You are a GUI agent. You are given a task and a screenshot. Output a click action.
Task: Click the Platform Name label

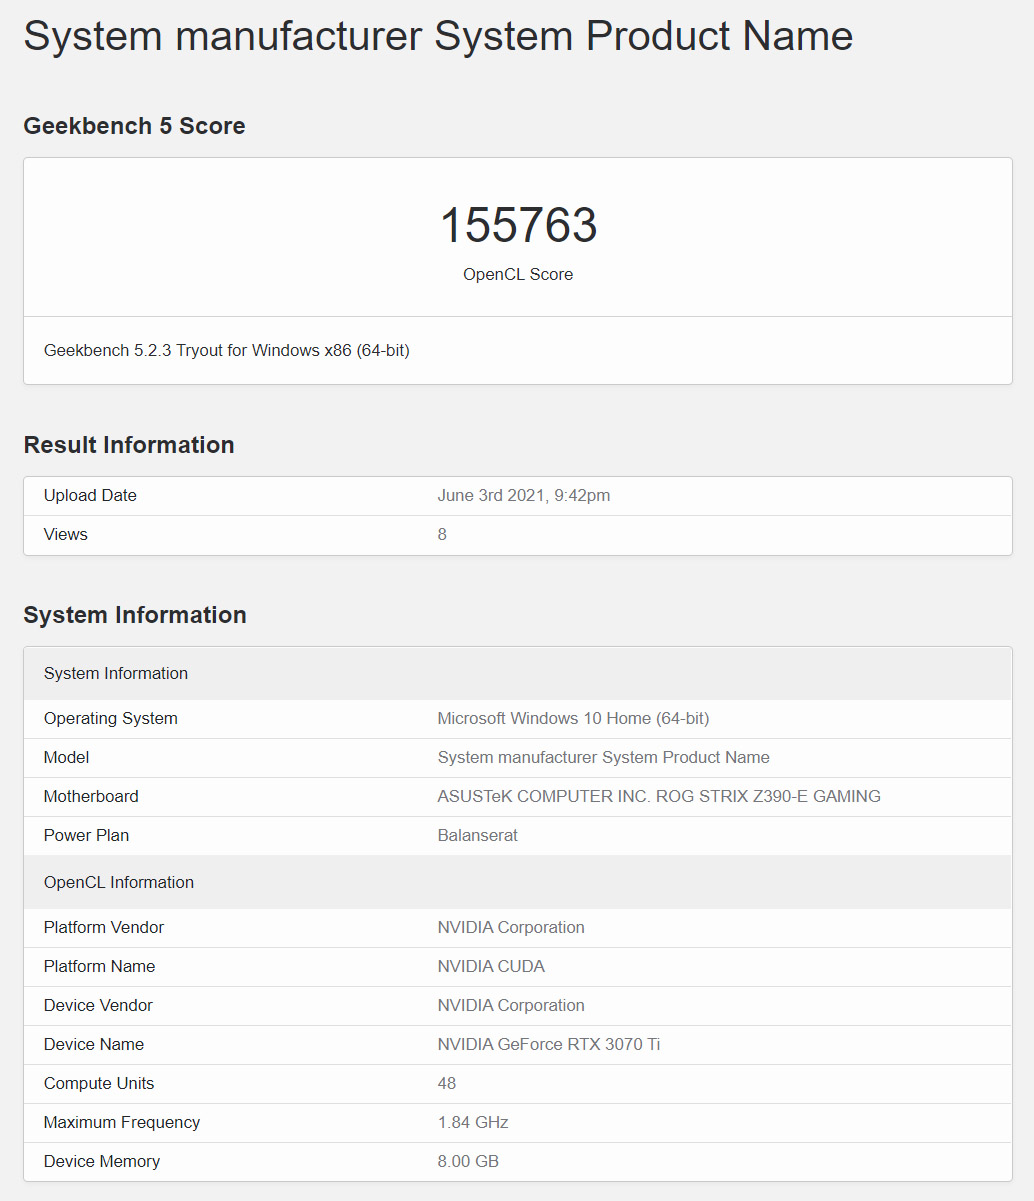(x=100, y=966)
